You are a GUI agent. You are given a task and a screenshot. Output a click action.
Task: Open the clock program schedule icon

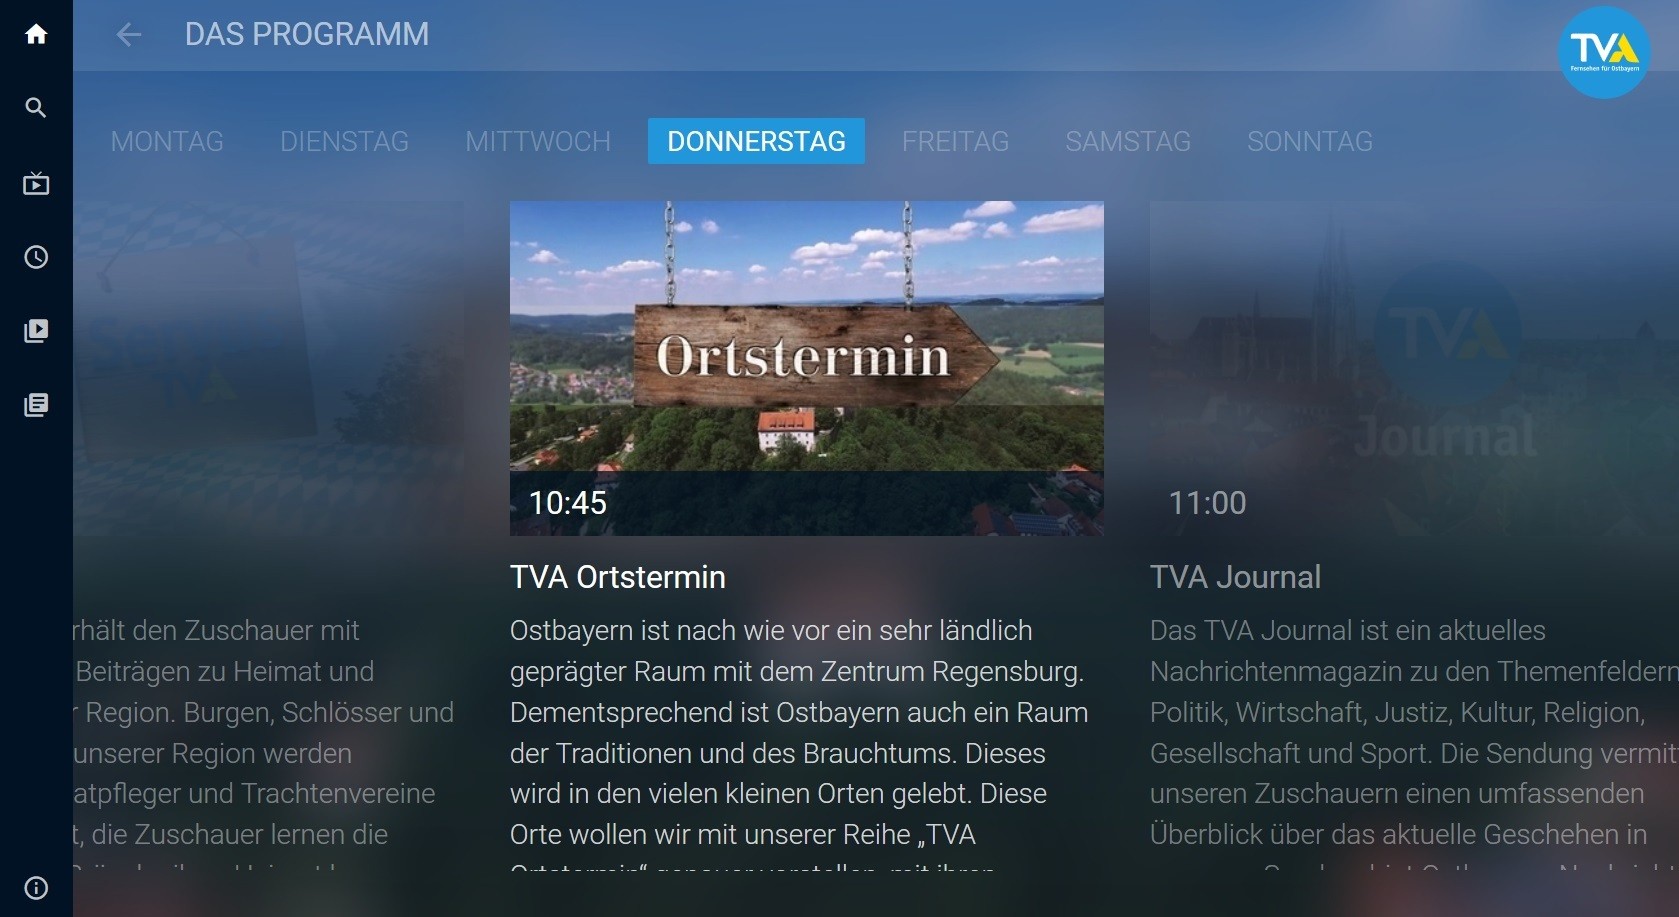[x=36, y=257]
